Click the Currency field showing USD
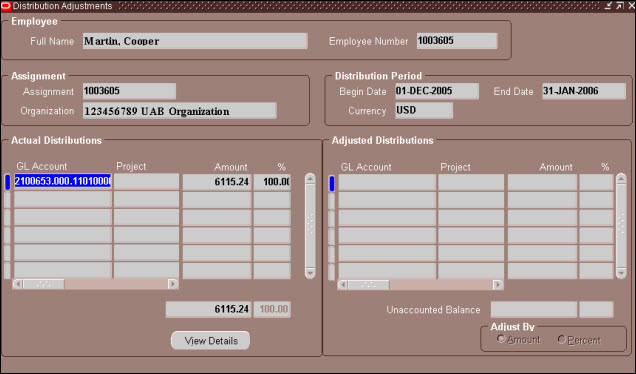The height and width of the screenshot is (374, 636). point(424,110)
